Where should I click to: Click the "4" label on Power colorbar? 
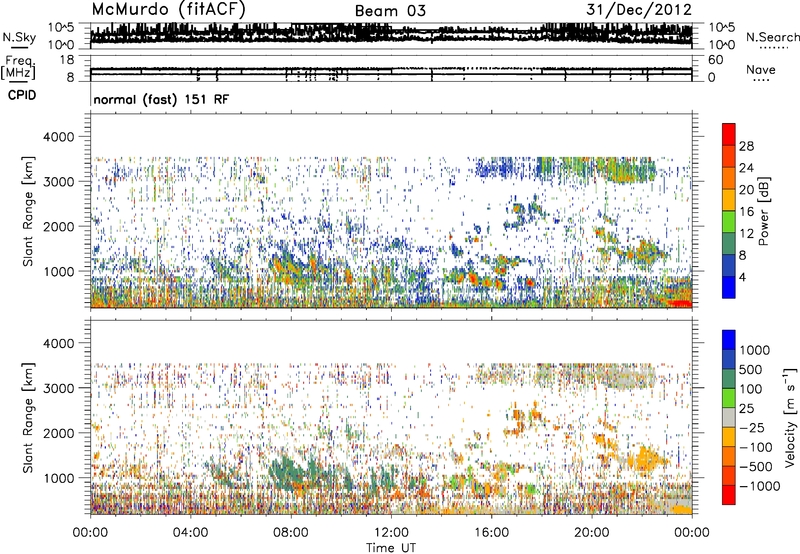coord(742,277)
